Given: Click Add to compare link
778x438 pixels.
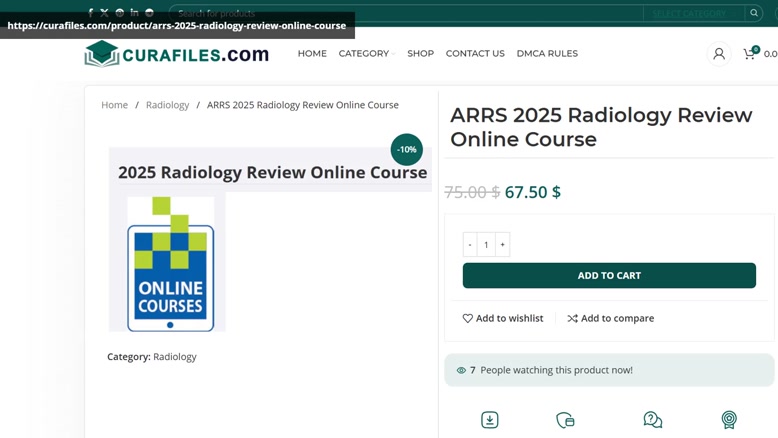Looking at the screenshot, I should [611, 318].
